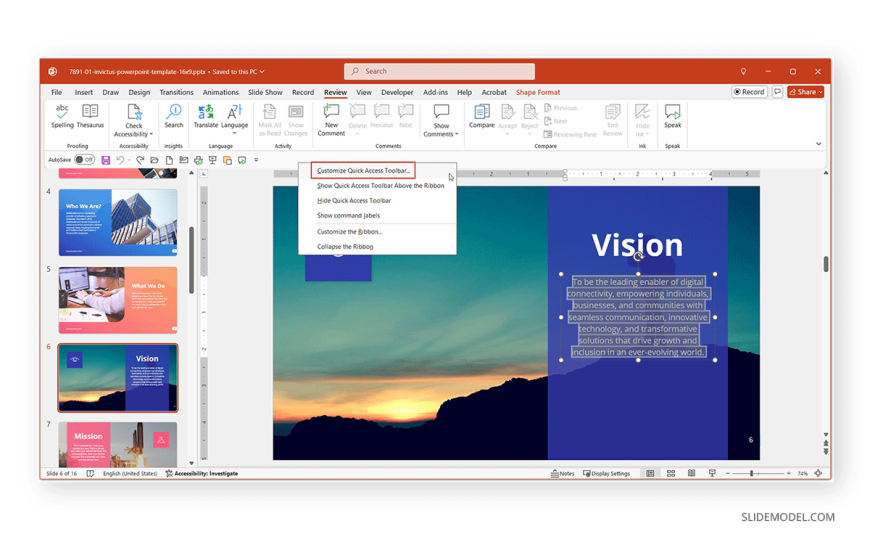This screenshot has height=539, width=870.
Task: Open the Reviewing Pane
Action: pos(570,134)
